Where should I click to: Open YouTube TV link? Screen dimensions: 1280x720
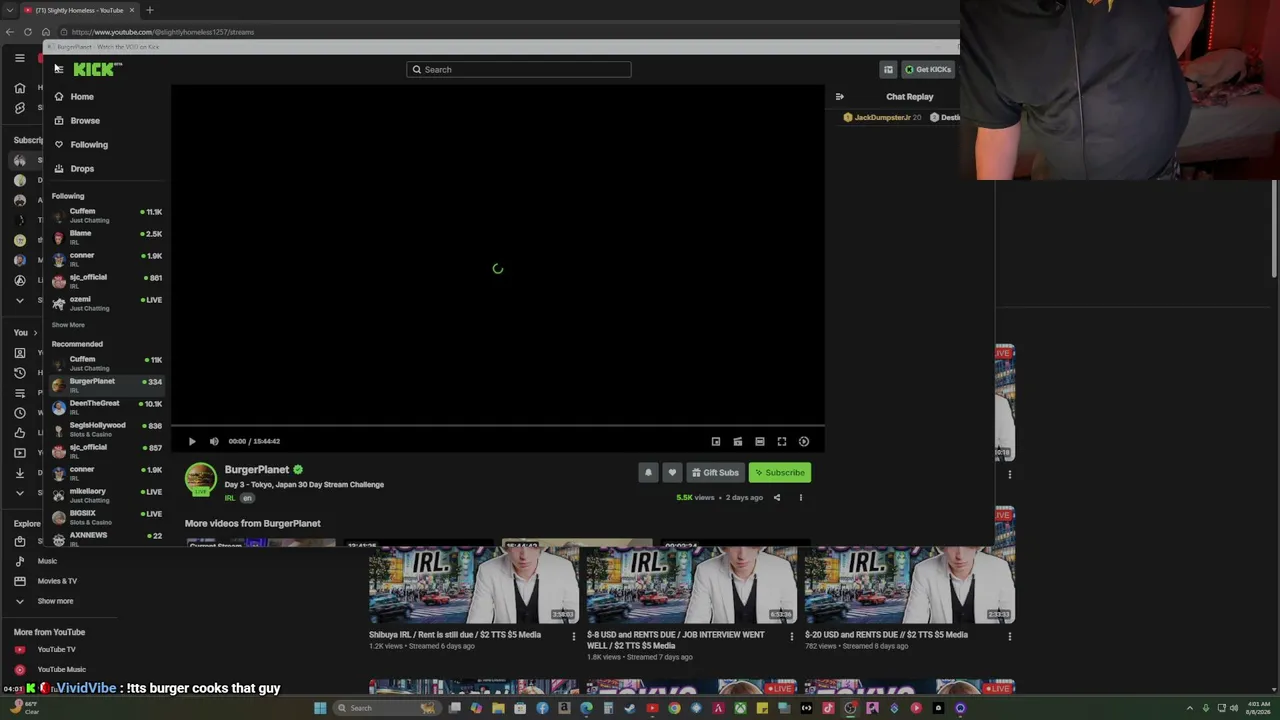click(x=56, y=650)
